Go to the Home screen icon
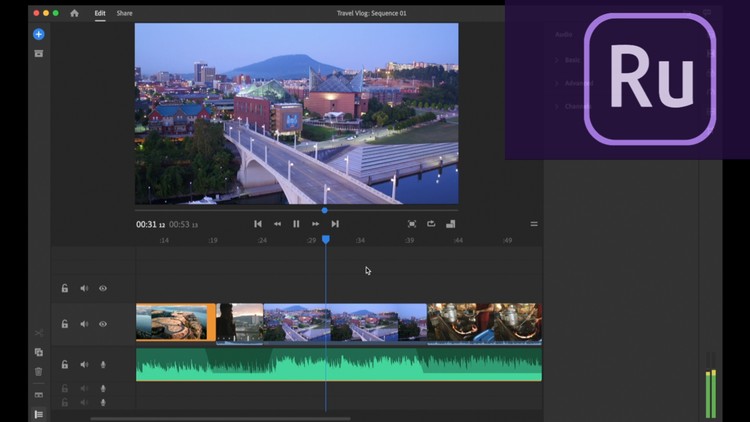Screen dimensions: 750x422 (74, 13)
